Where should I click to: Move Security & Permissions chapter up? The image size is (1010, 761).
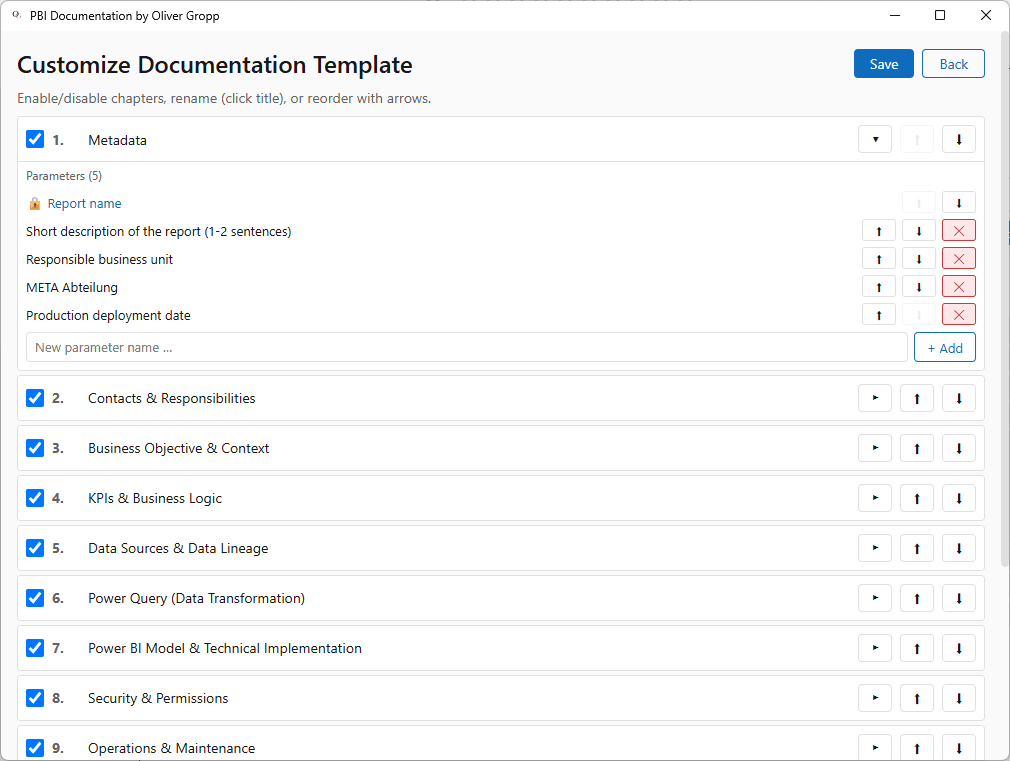click(x=917, y=698)
